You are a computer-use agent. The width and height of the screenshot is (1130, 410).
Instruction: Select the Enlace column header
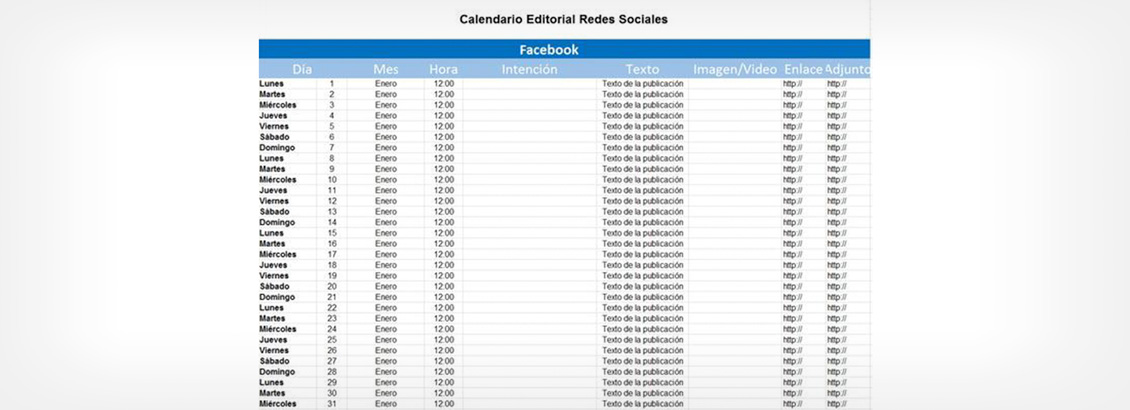tap(803, 69)
